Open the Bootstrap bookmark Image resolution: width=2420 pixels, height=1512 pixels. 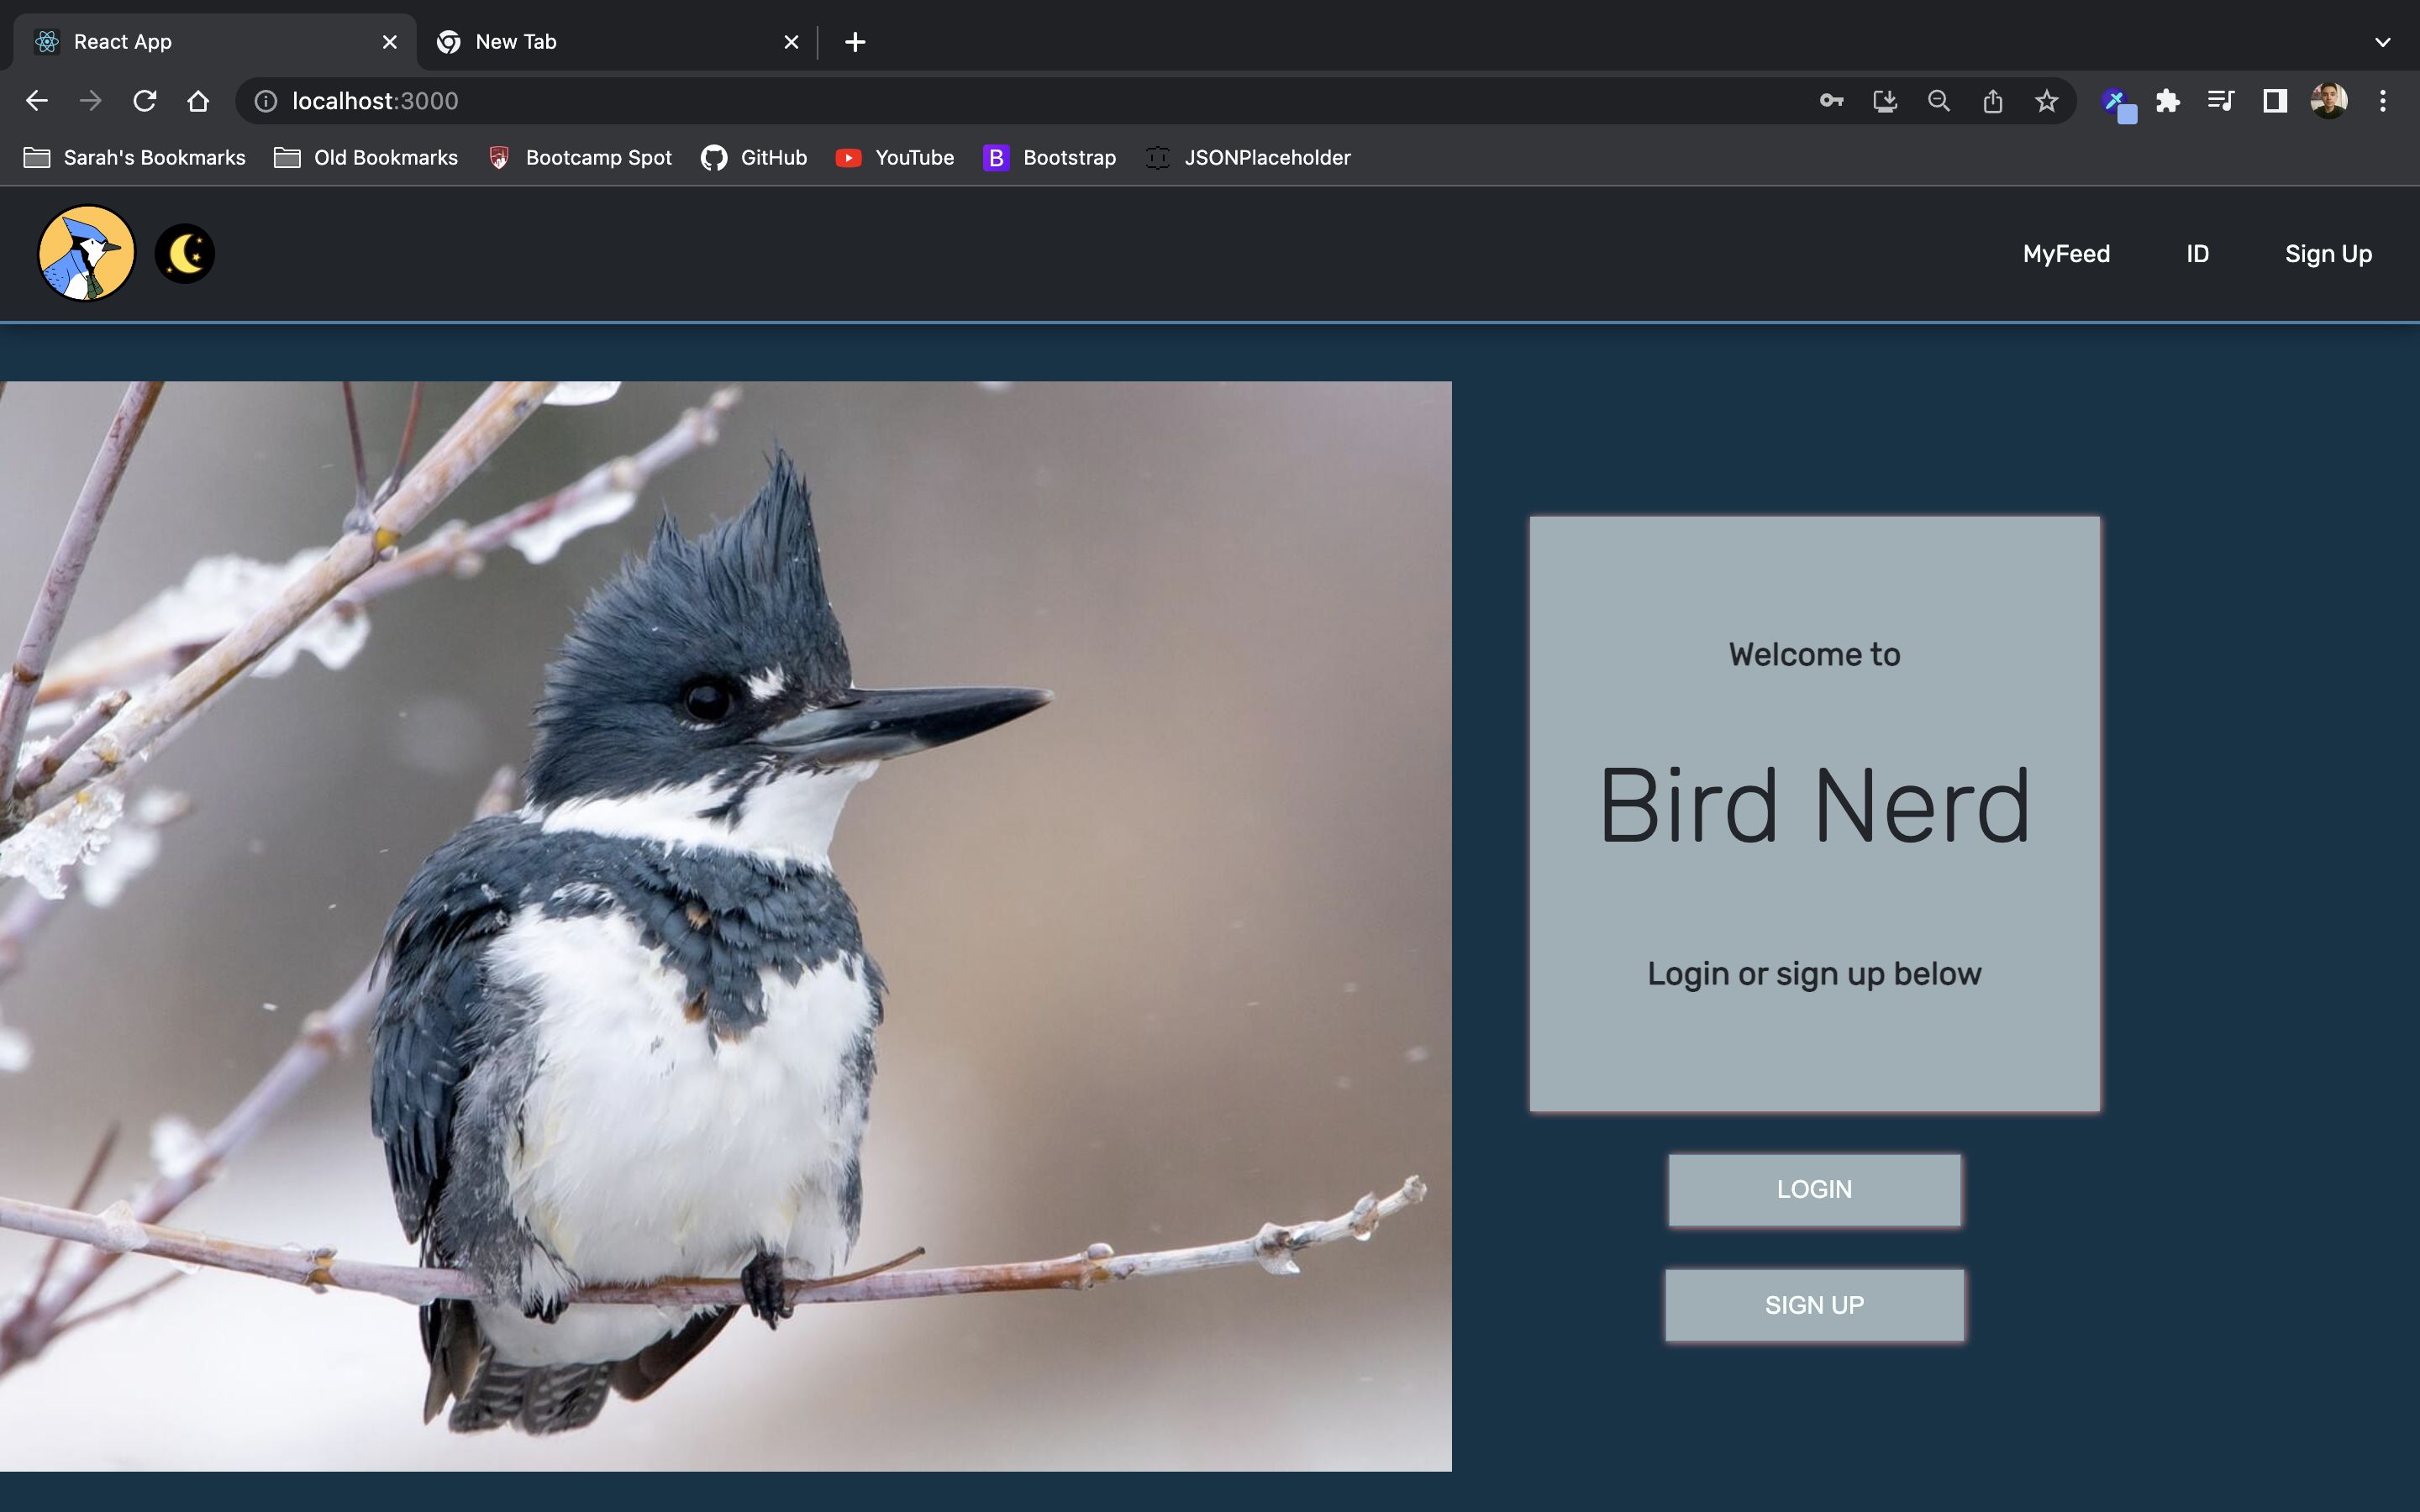tap(1050, 158)
